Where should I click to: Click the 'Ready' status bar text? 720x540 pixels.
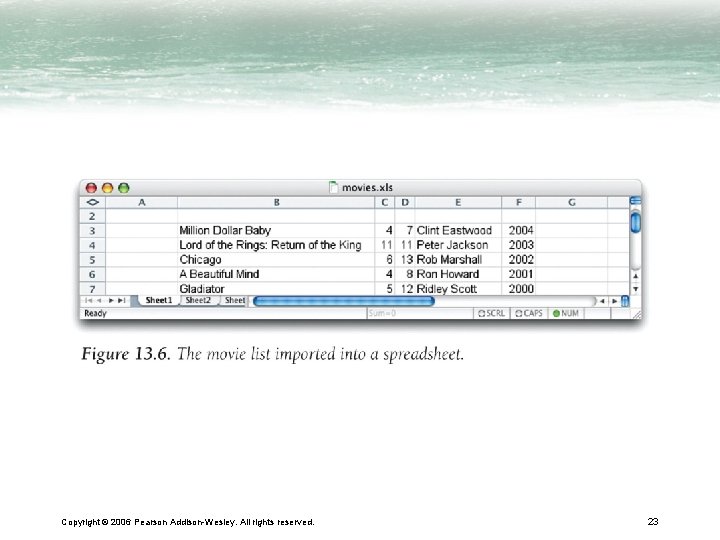tap(96, 313)
